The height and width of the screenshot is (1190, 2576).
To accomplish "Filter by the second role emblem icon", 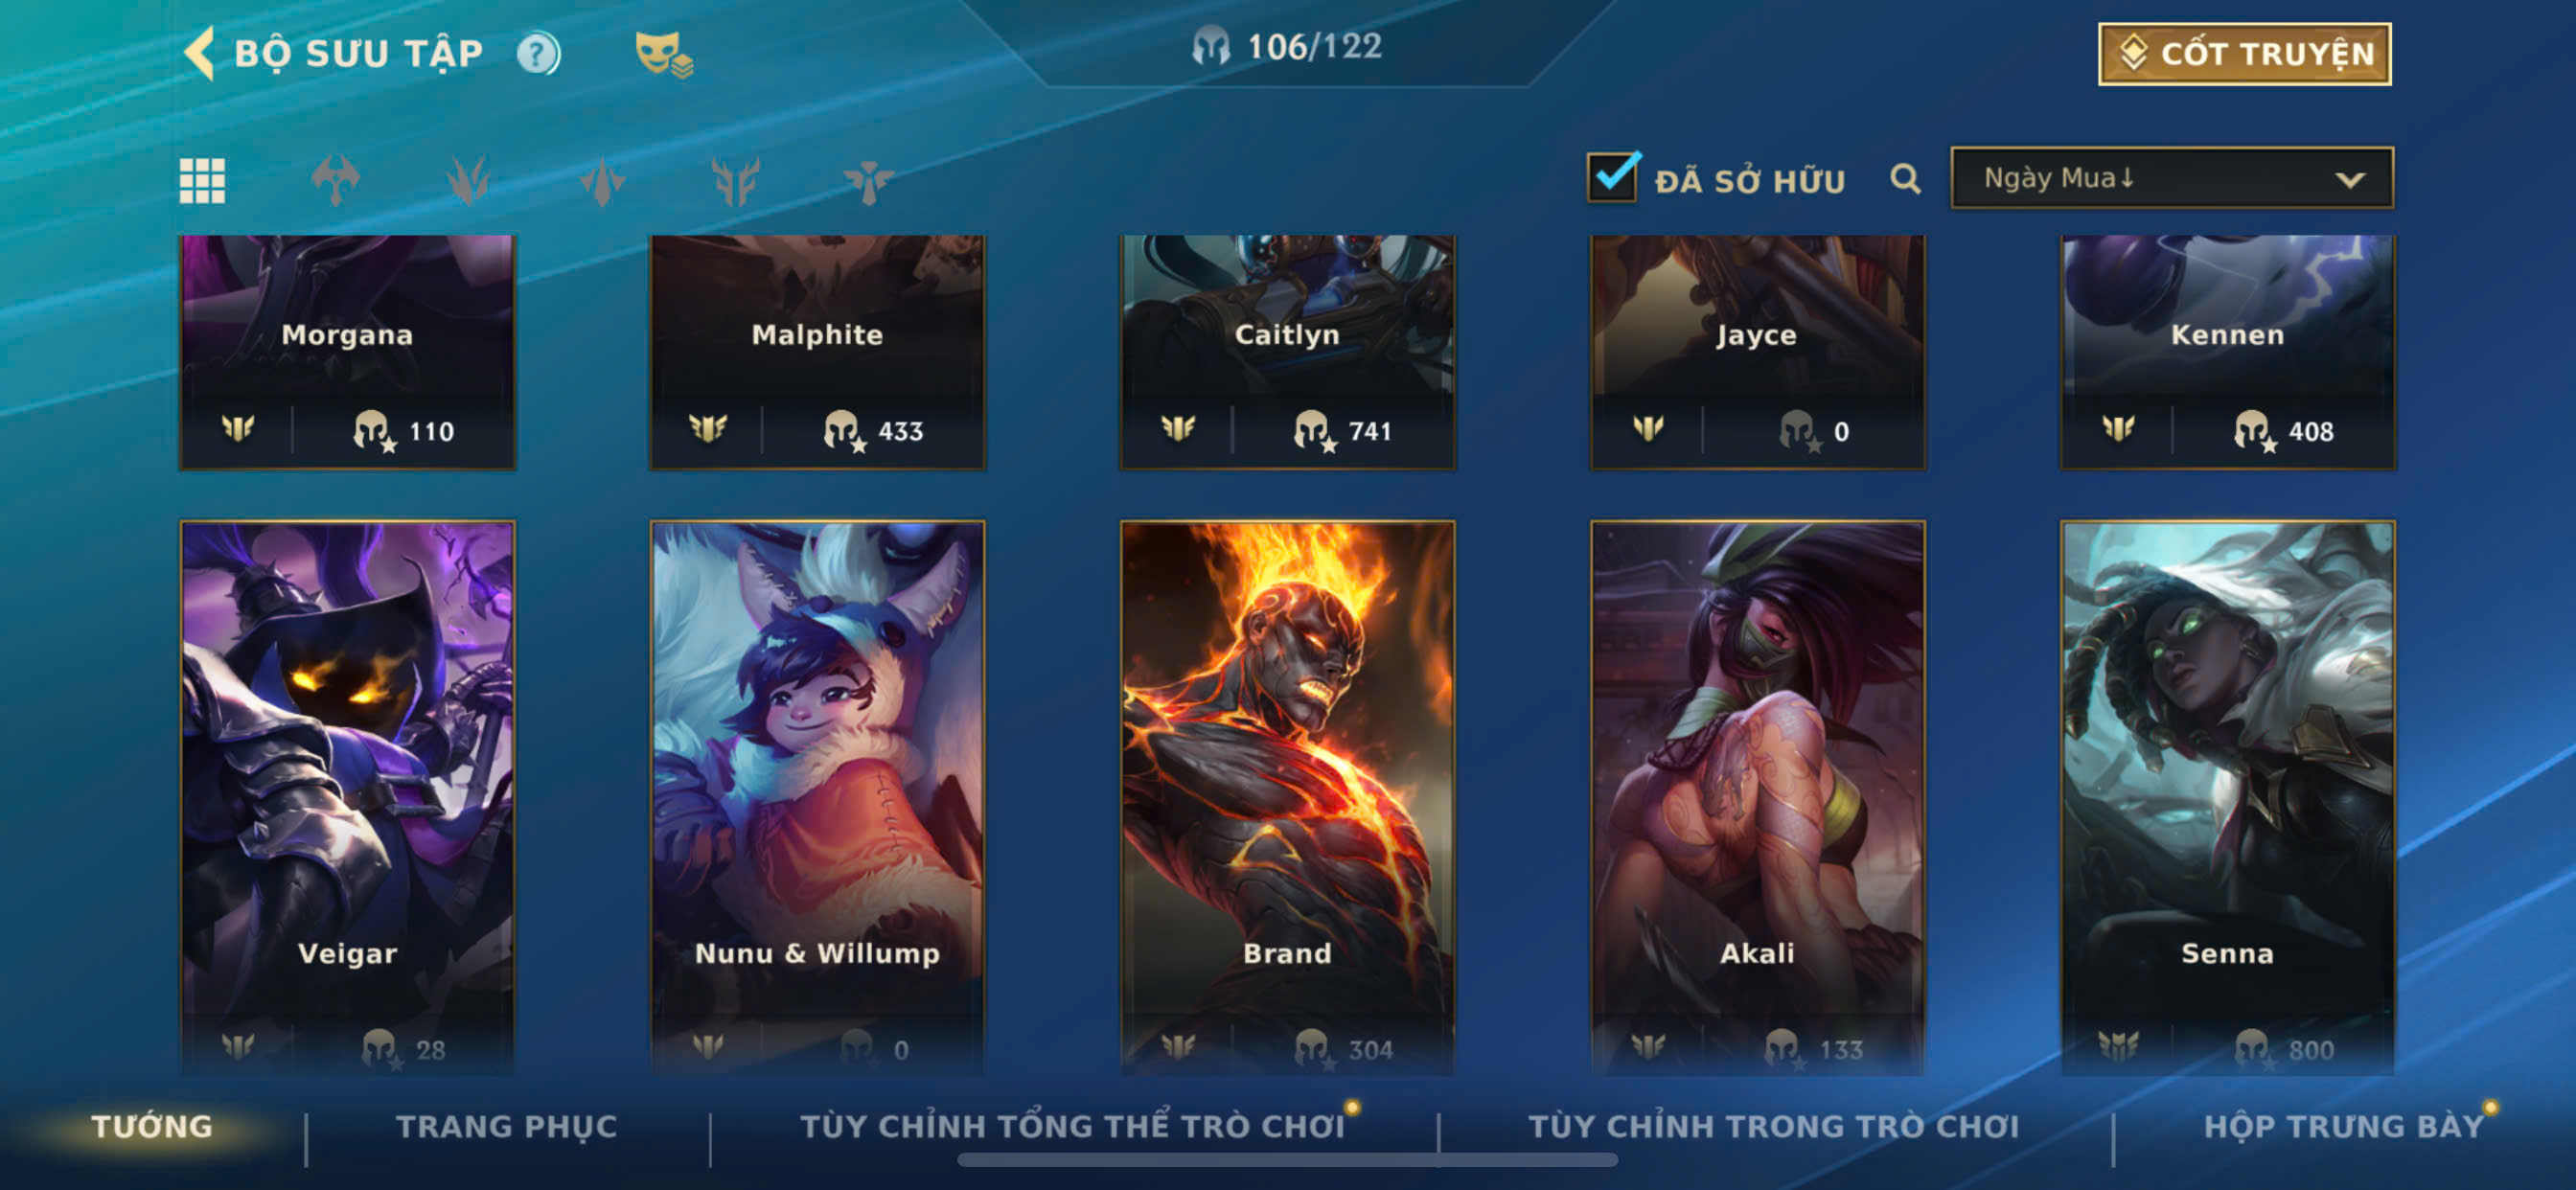I will pos(468,181).
